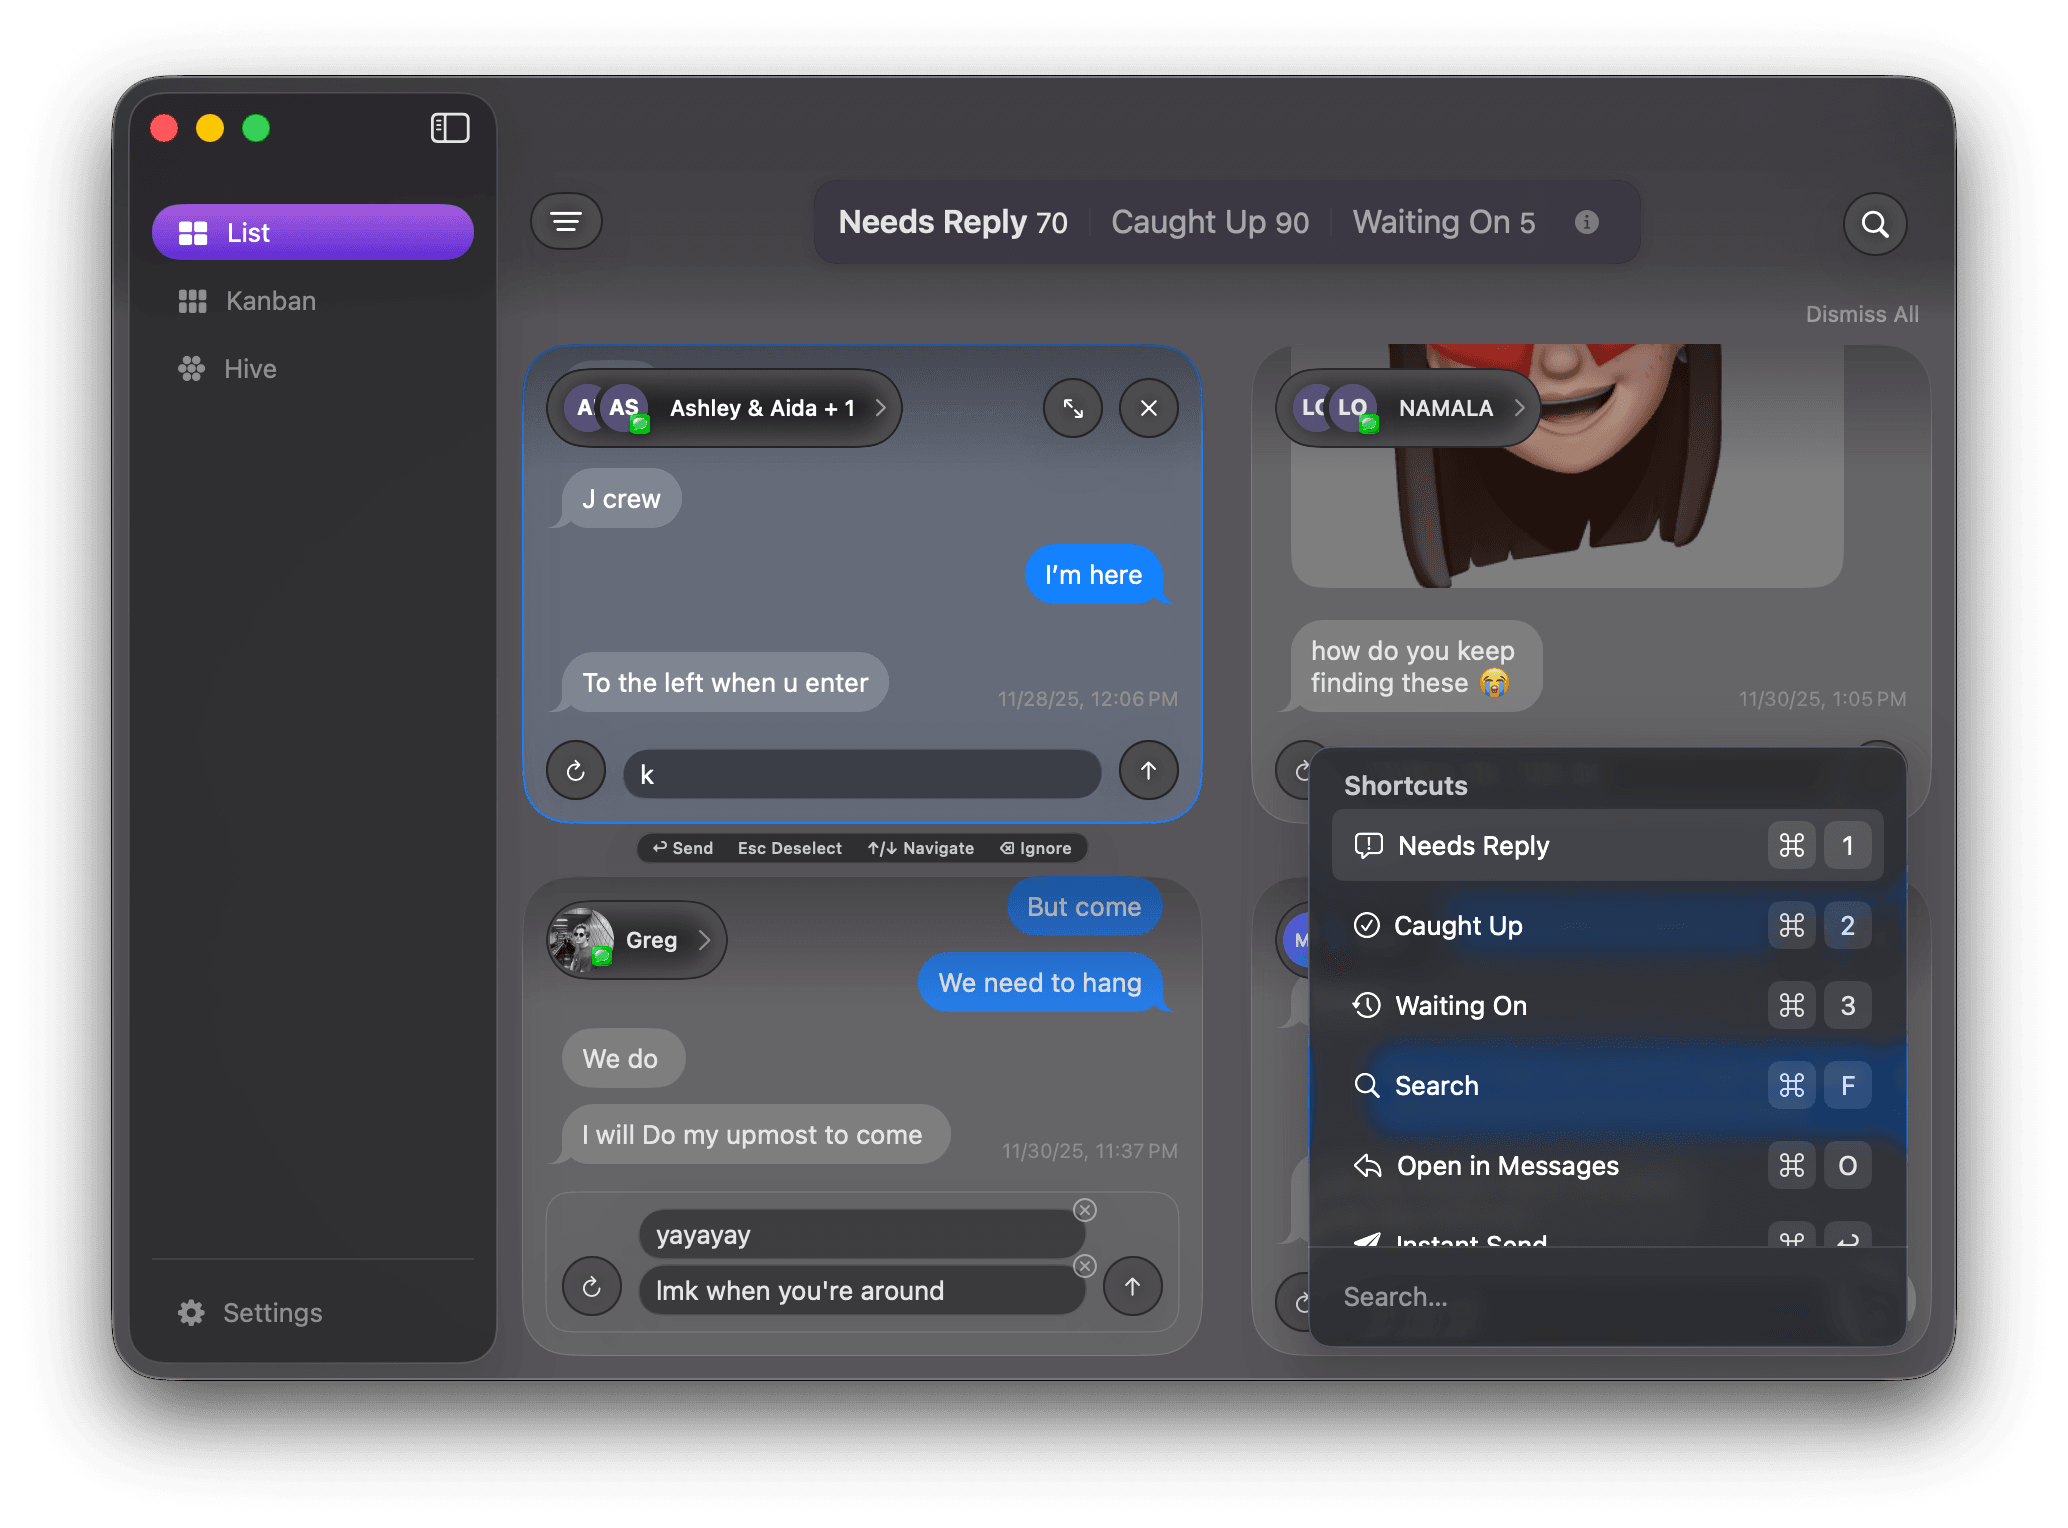Click the Dismiss All link
This screenshot has width=2068, height=1528.
point(1861,313)
